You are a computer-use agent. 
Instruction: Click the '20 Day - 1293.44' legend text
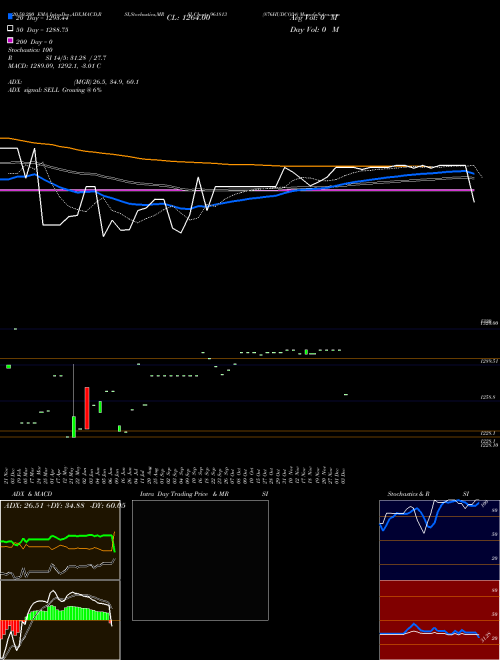42,18
